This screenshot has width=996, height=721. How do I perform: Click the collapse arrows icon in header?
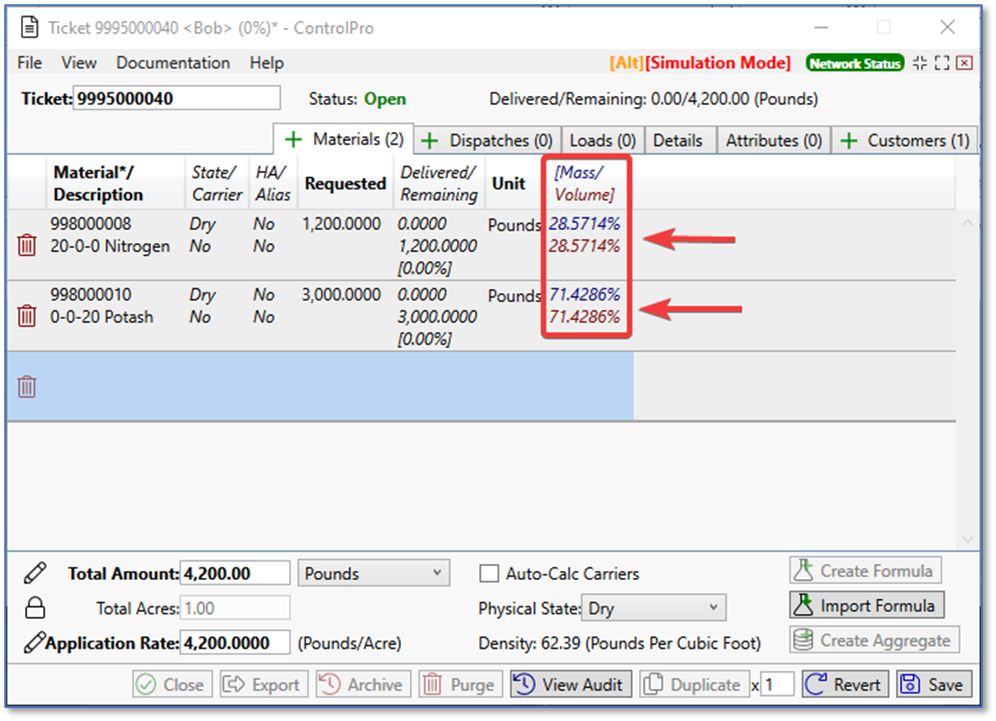[x=920, y=63]
